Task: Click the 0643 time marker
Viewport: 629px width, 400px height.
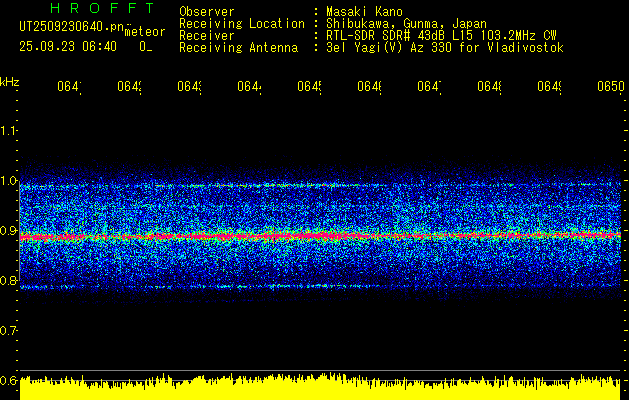Action: pyautogui.click(x=189, y=86)
